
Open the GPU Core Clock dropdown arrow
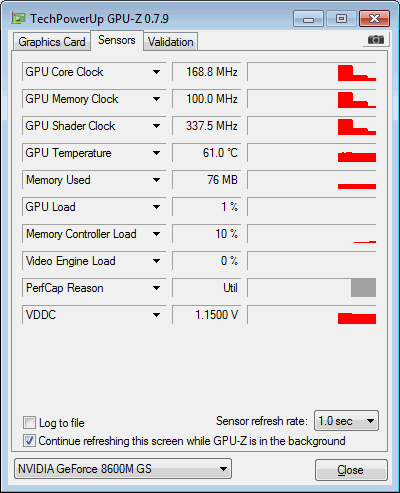point(156,72)
